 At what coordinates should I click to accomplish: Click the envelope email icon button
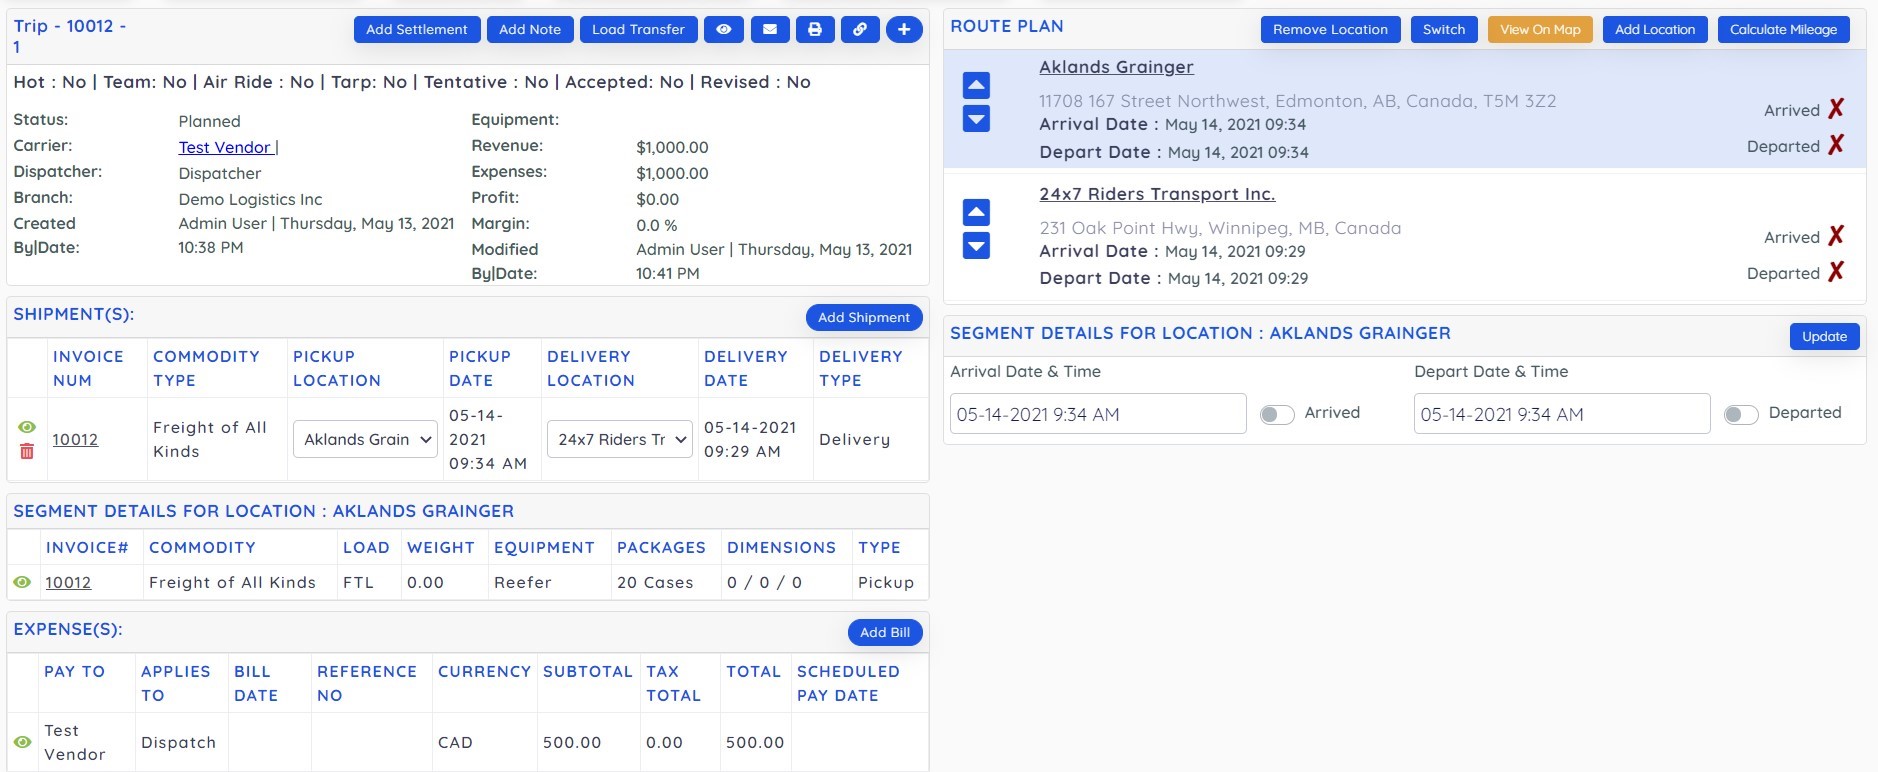[x=769, y=30]
